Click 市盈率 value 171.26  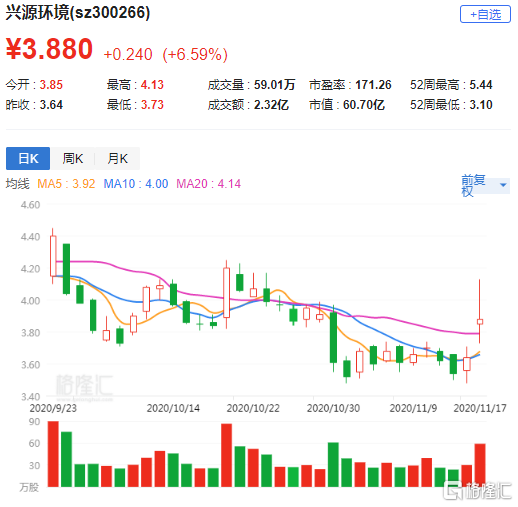click(373, 85)
